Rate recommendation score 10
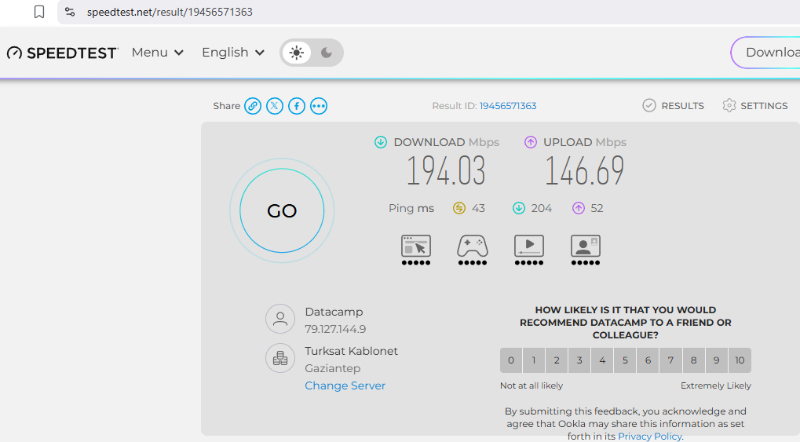The width and height of the screenshot is (800, 442). [x=740, y=360]
